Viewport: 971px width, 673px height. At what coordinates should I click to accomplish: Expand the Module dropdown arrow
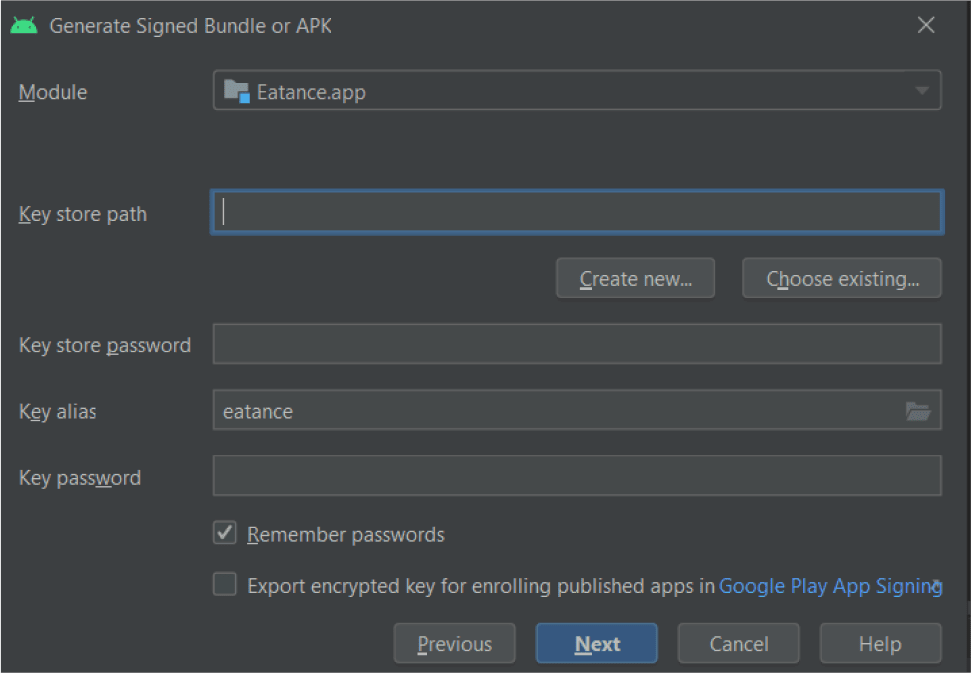tap(921, 91)
